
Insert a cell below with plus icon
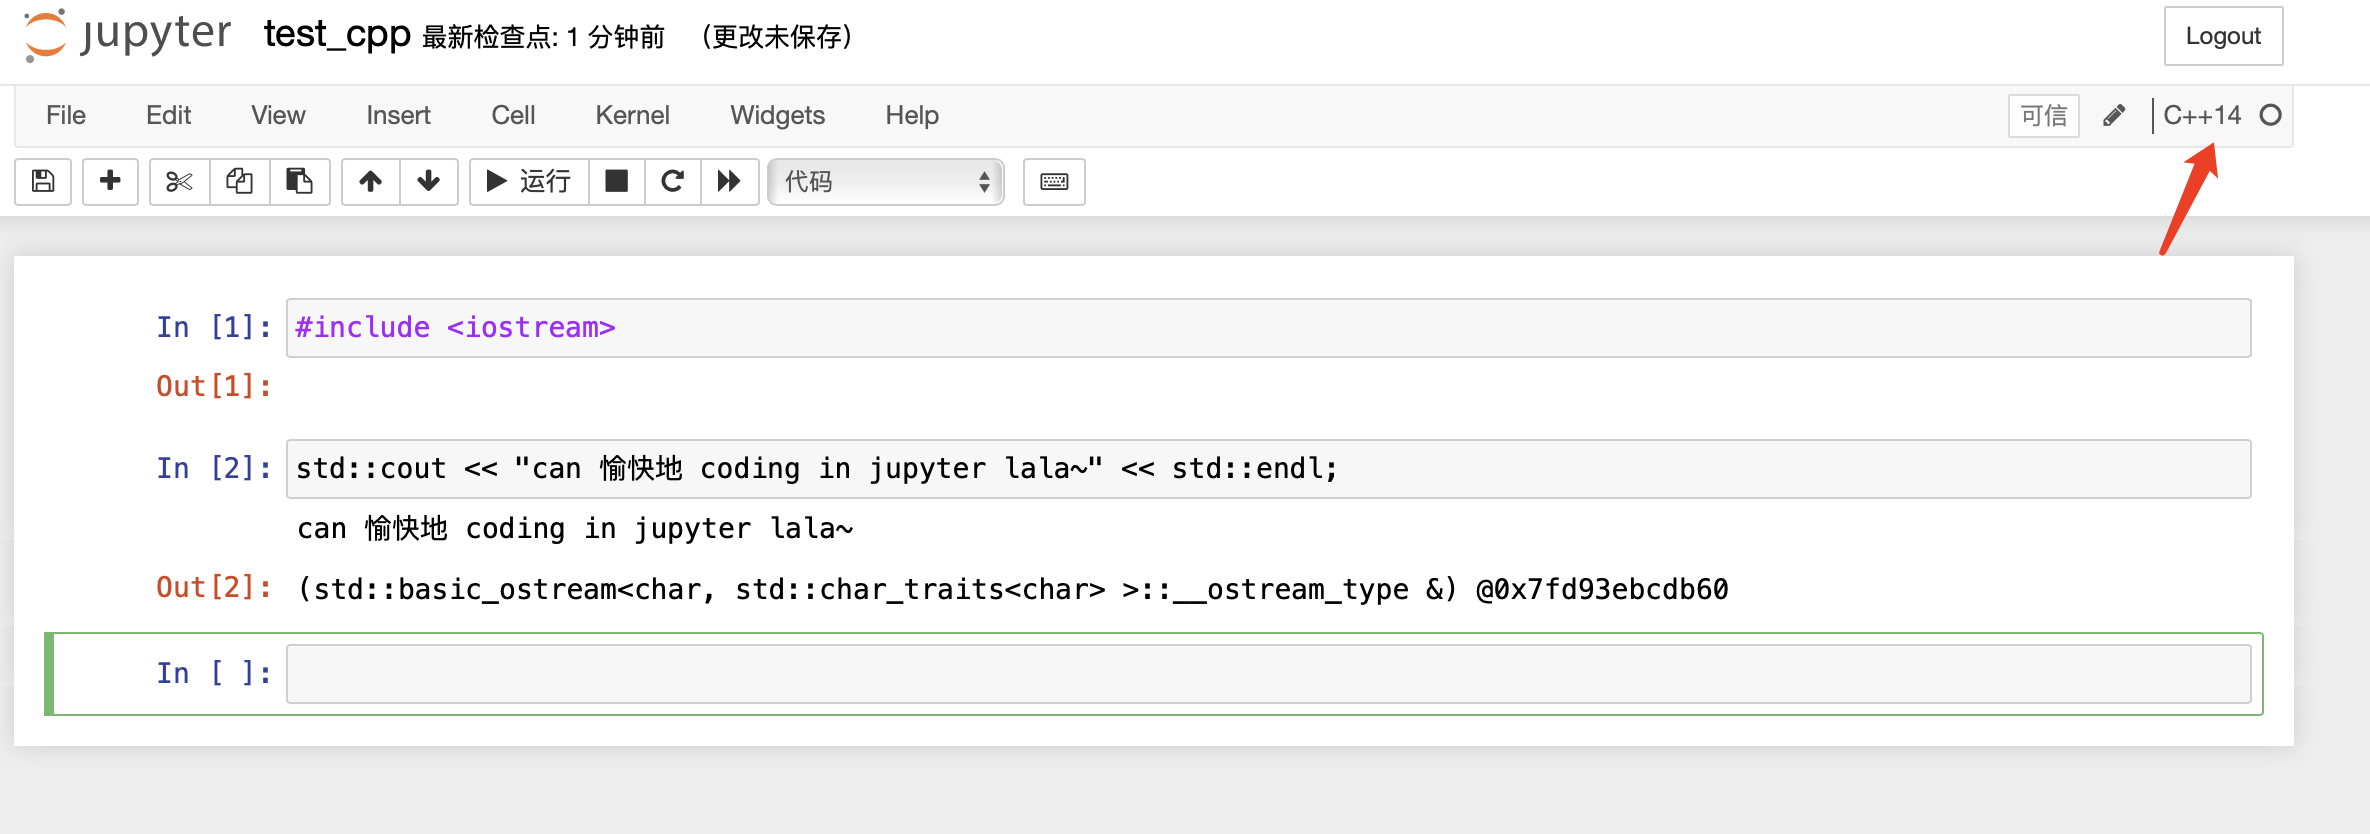click(110, 181)
